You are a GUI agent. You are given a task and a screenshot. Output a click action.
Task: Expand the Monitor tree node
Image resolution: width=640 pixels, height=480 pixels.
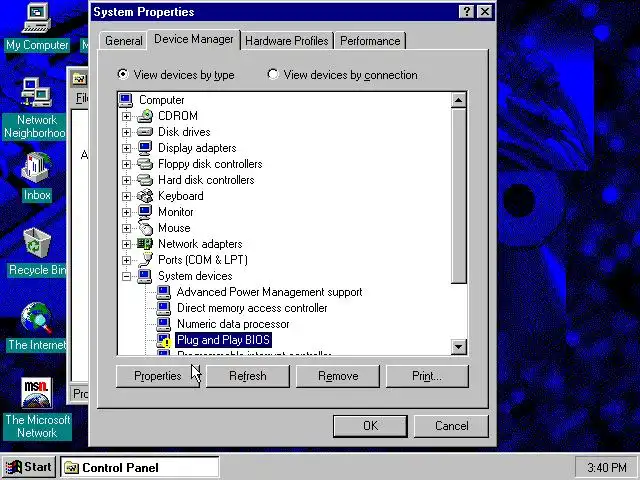(127, 212)
